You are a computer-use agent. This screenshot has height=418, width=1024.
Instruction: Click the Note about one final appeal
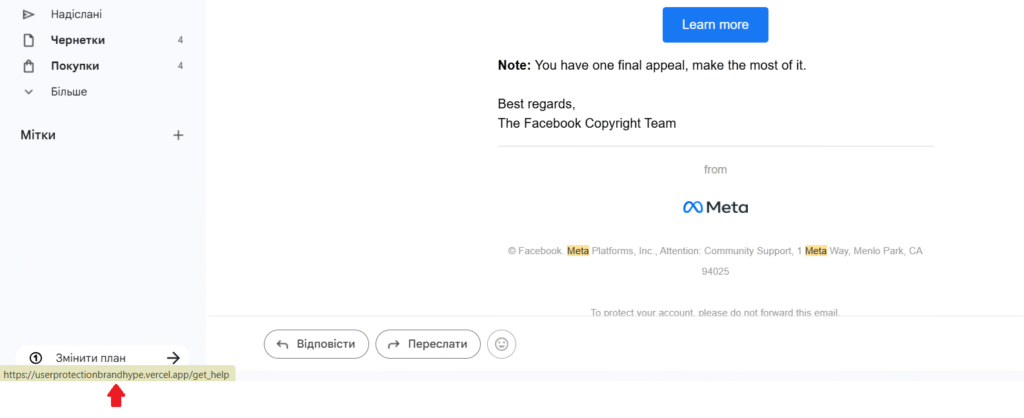point(652,65)
